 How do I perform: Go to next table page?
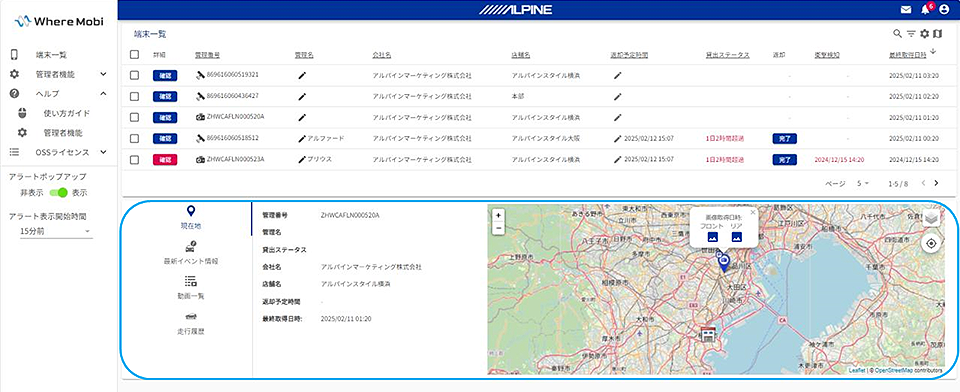(937, 183)
